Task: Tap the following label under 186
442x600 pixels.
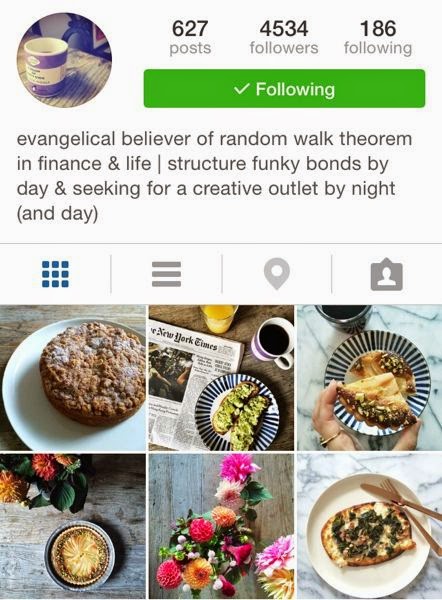Action: 378,49
